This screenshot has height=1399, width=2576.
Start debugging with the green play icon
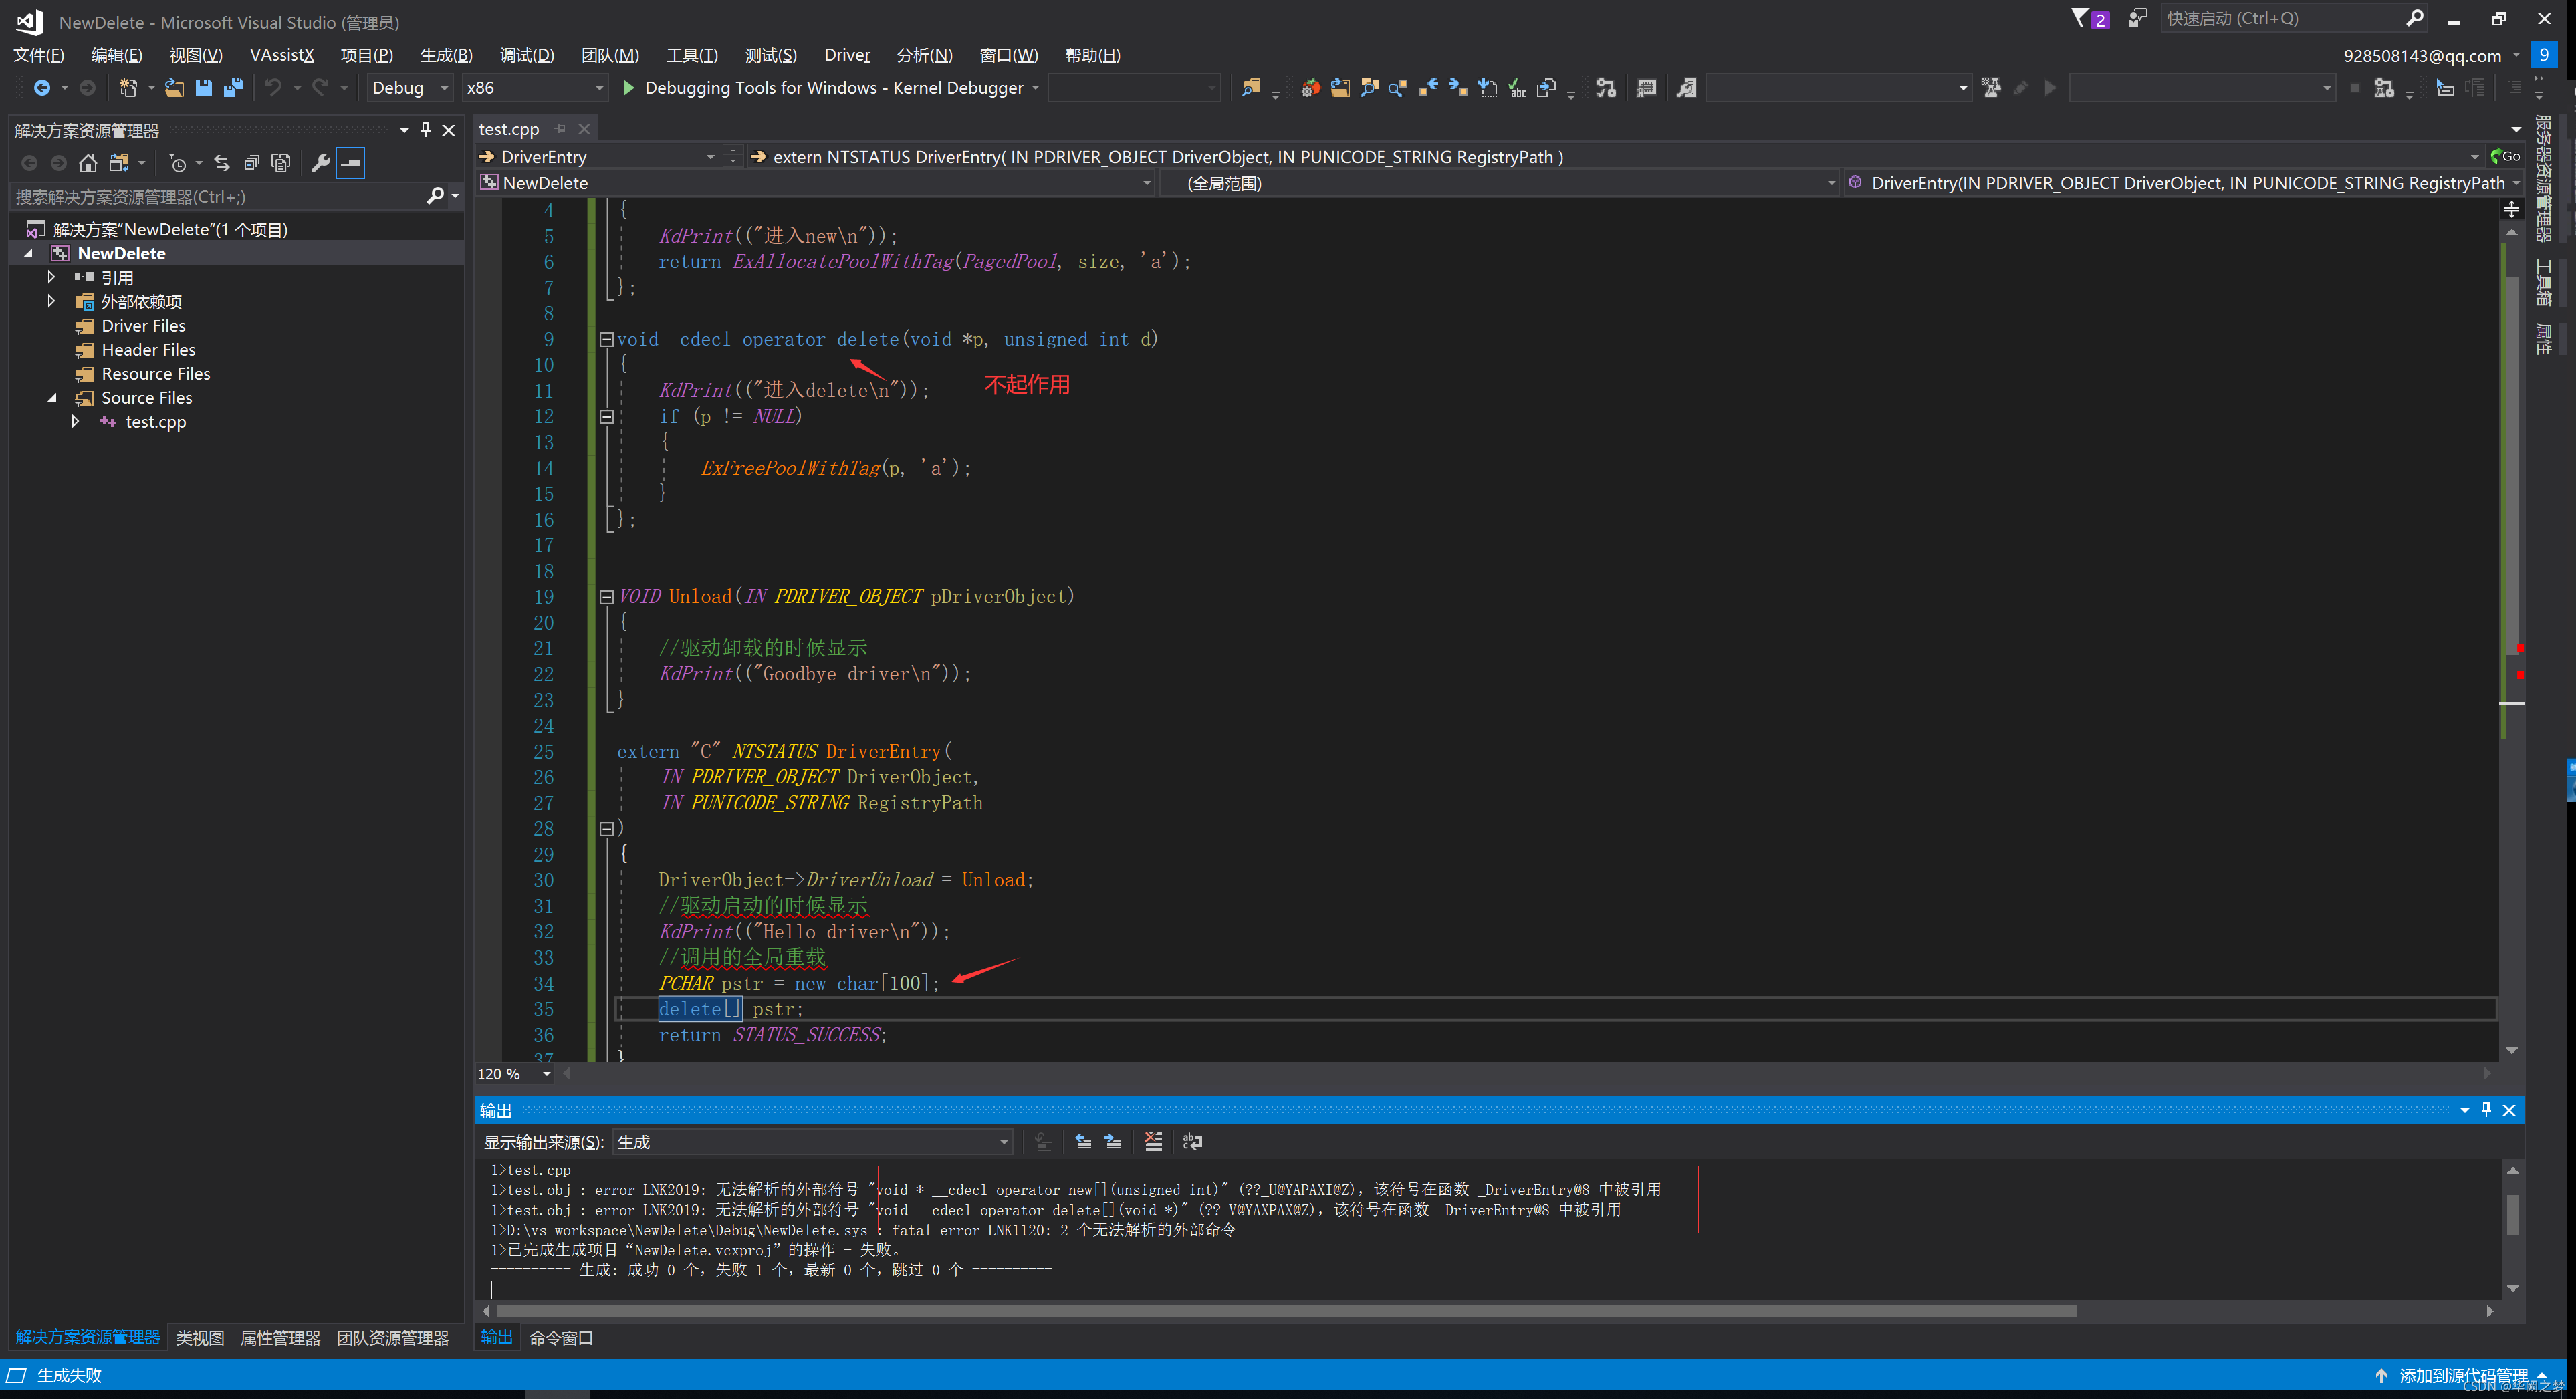point(628,88)
